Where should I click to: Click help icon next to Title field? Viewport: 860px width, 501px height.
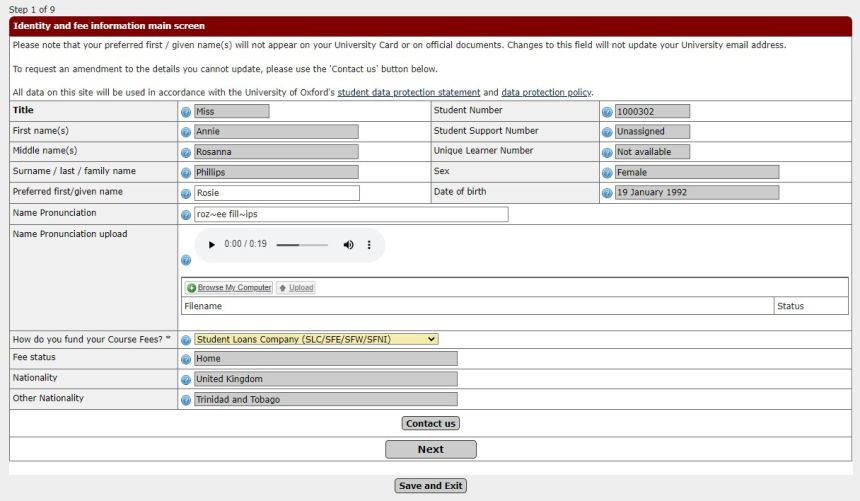186,112
